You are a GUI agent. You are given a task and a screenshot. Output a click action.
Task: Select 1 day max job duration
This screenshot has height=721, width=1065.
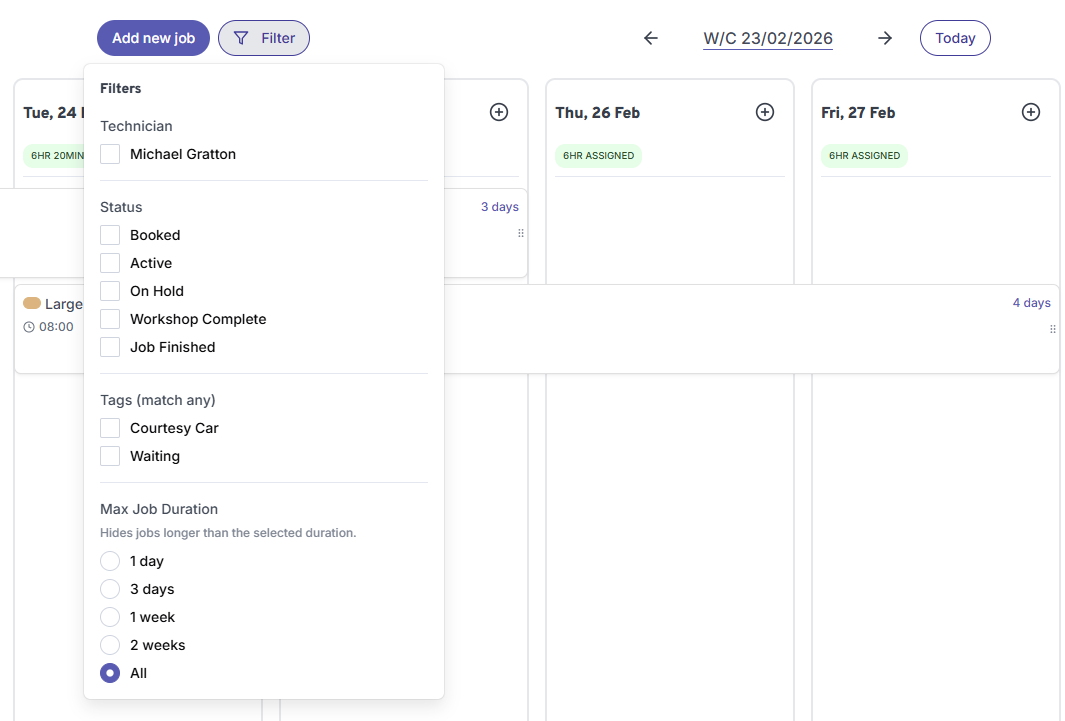point(110,561)
